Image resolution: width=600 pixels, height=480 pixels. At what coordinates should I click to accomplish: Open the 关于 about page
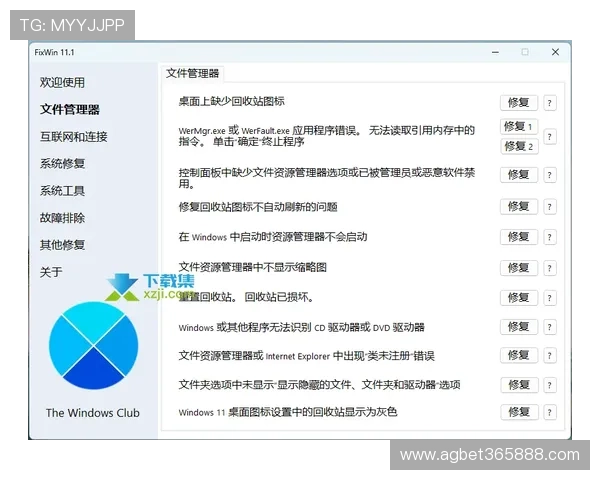51,272
